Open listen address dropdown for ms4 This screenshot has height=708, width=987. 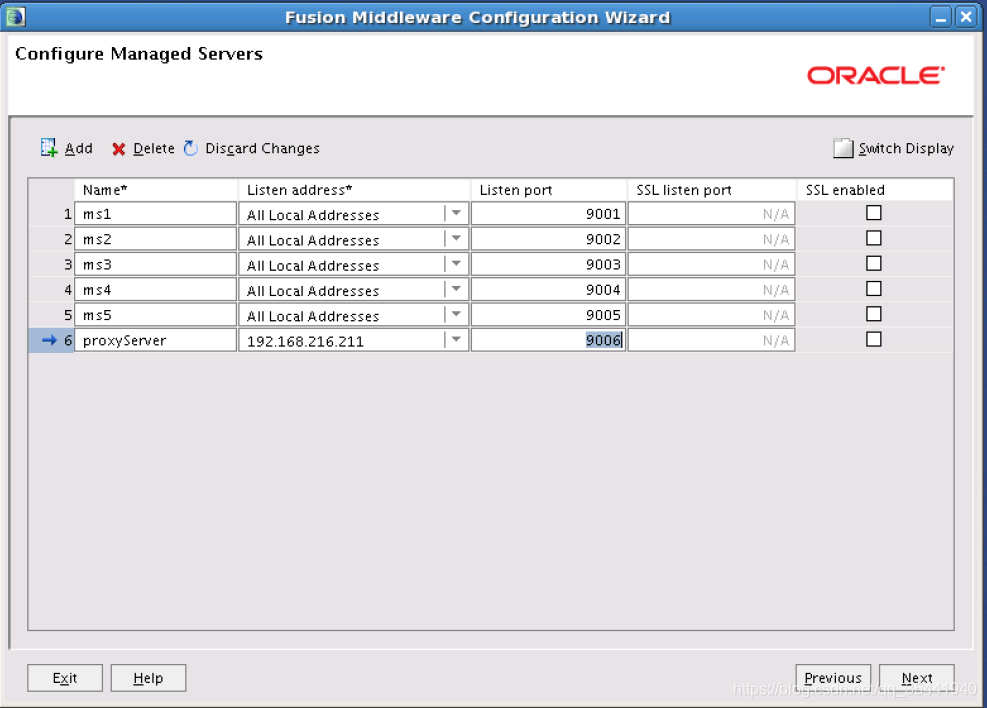point(456,289)
